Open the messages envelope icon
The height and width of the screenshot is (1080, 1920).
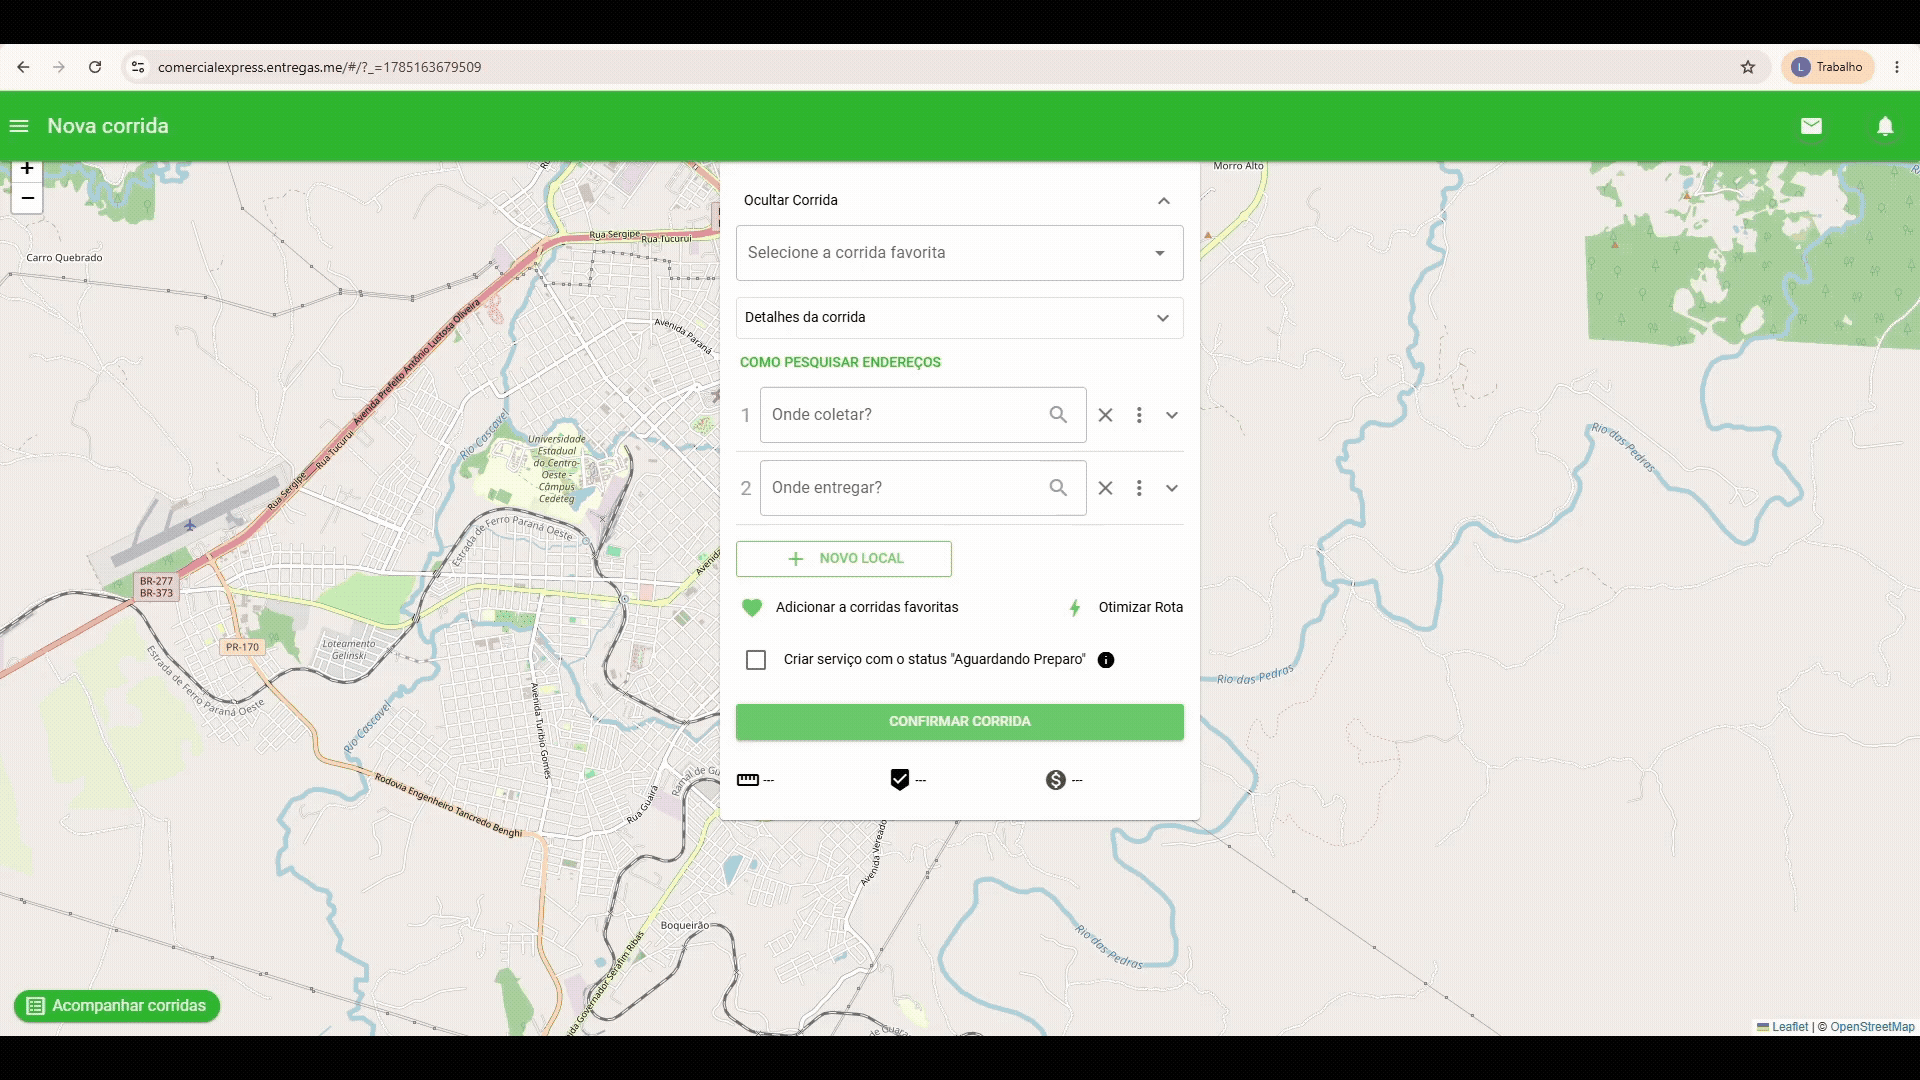pyautogui.click(x=1811, y=126)
